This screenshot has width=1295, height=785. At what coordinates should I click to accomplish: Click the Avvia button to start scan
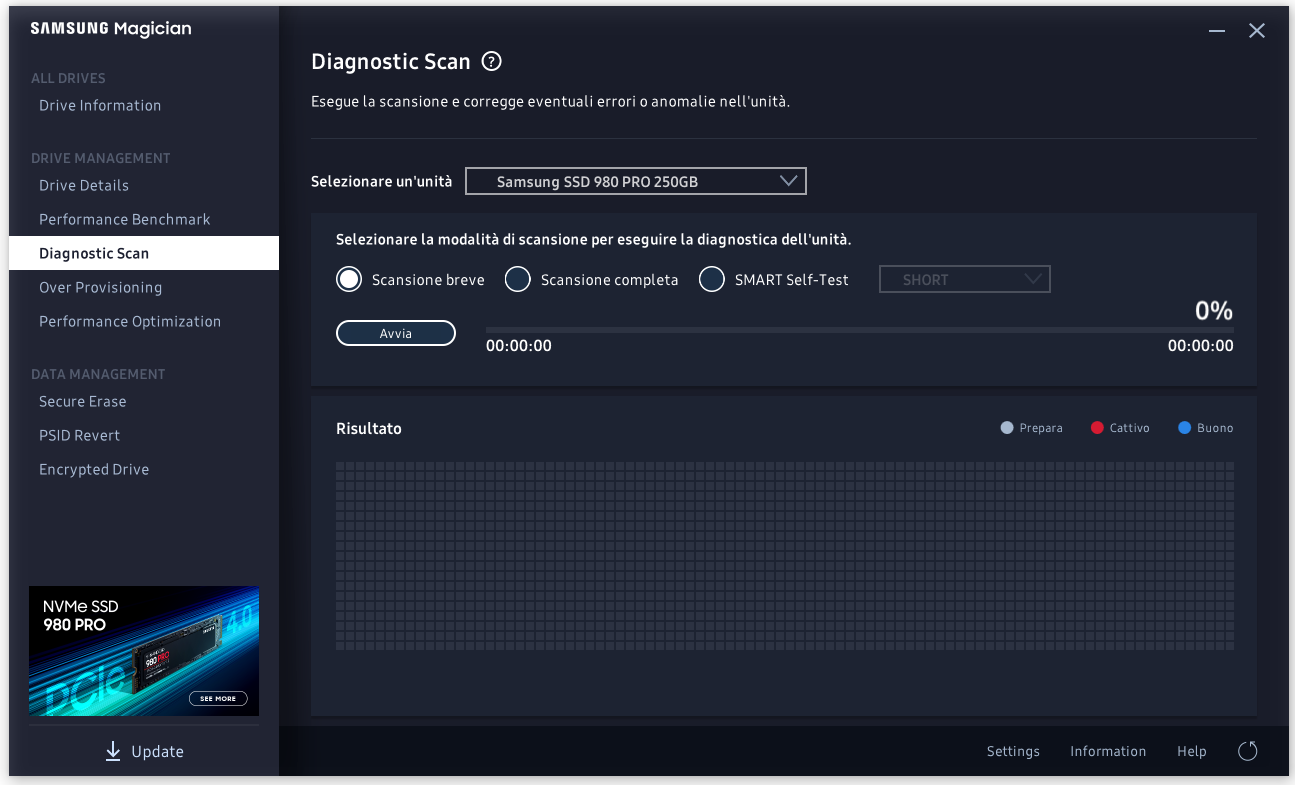point(396,333)
